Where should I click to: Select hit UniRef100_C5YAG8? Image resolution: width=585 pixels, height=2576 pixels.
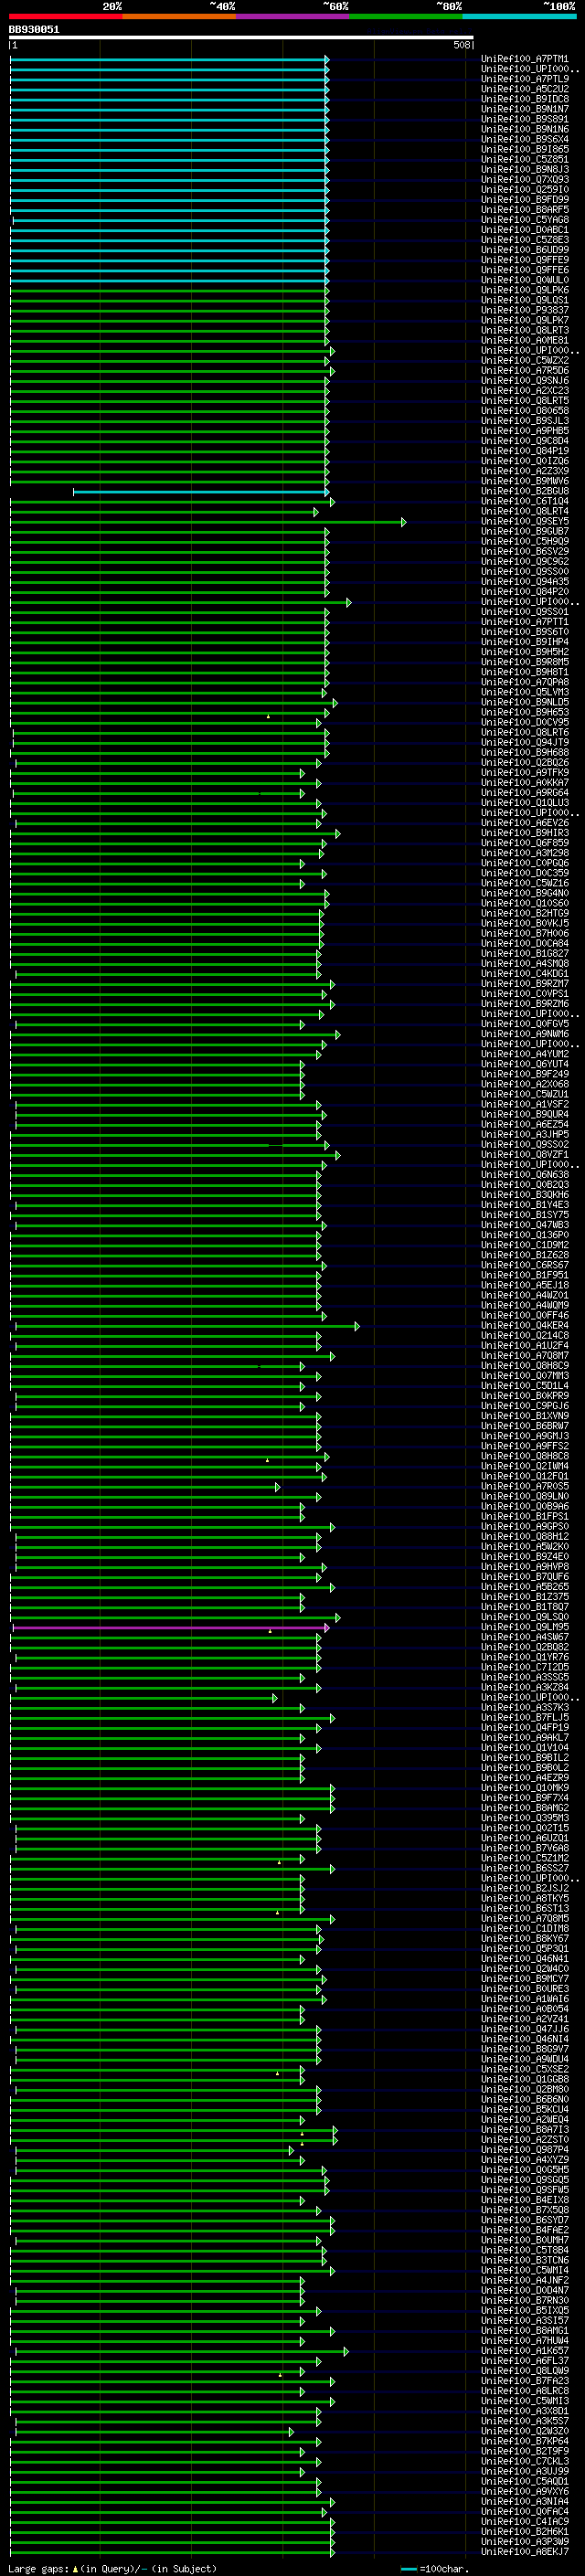(525, 219)
